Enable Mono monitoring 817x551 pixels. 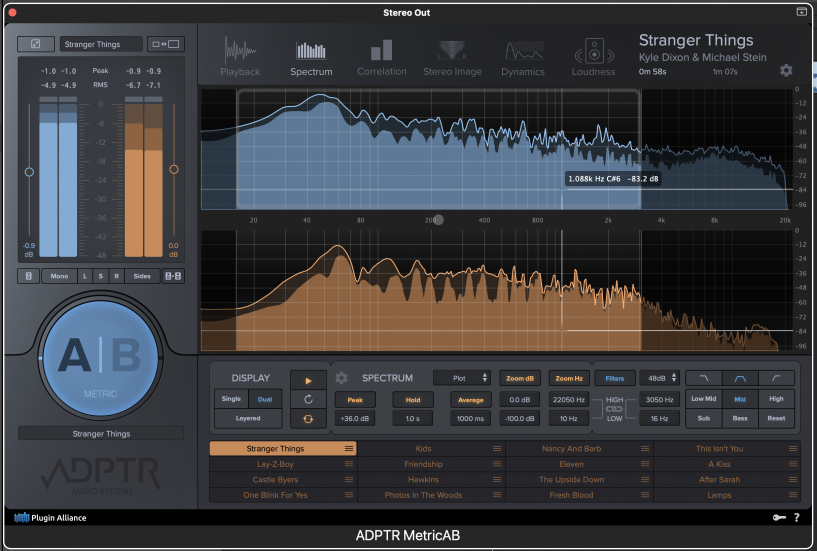click(x=60, y=276)
